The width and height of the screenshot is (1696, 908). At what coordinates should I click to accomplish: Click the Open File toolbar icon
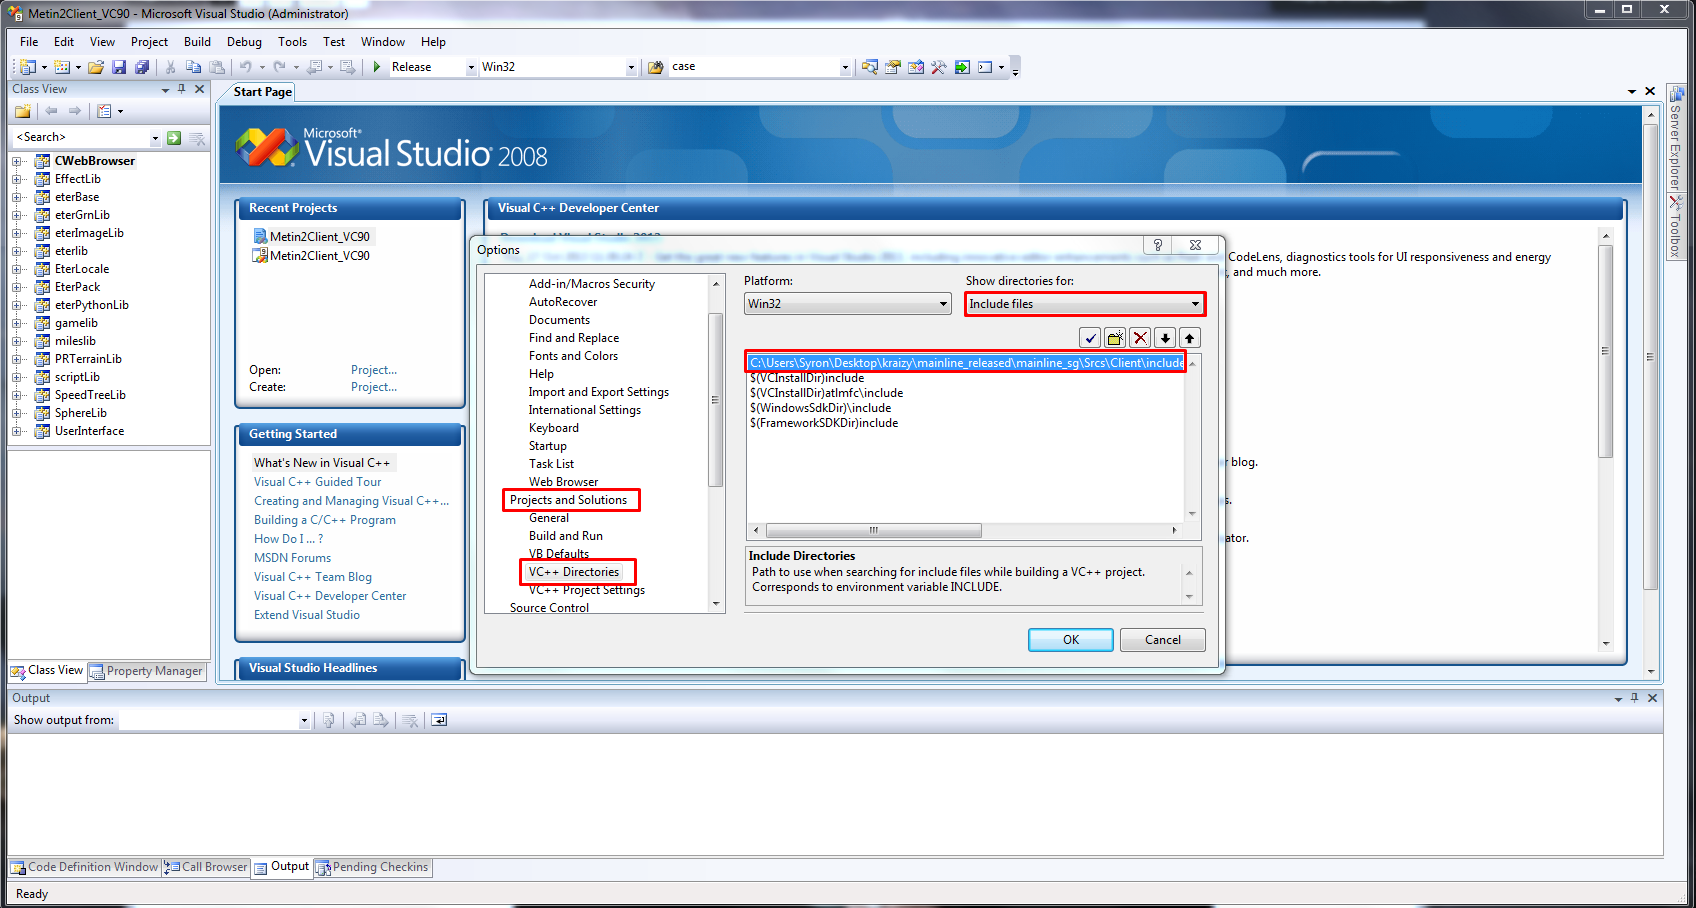pyautogui.click(x=96, y=67)
